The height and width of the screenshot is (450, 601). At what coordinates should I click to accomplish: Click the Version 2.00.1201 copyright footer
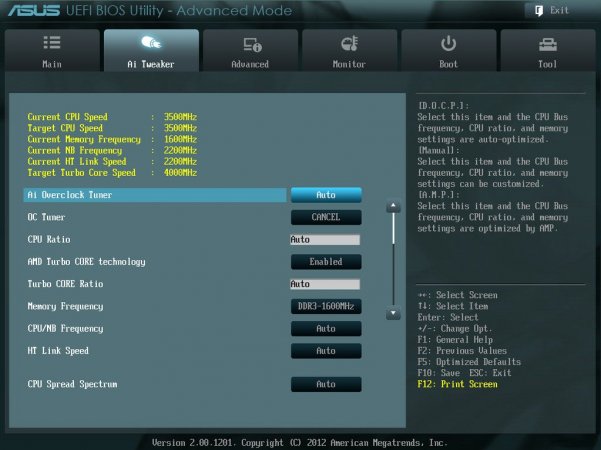tap(300, 443)
